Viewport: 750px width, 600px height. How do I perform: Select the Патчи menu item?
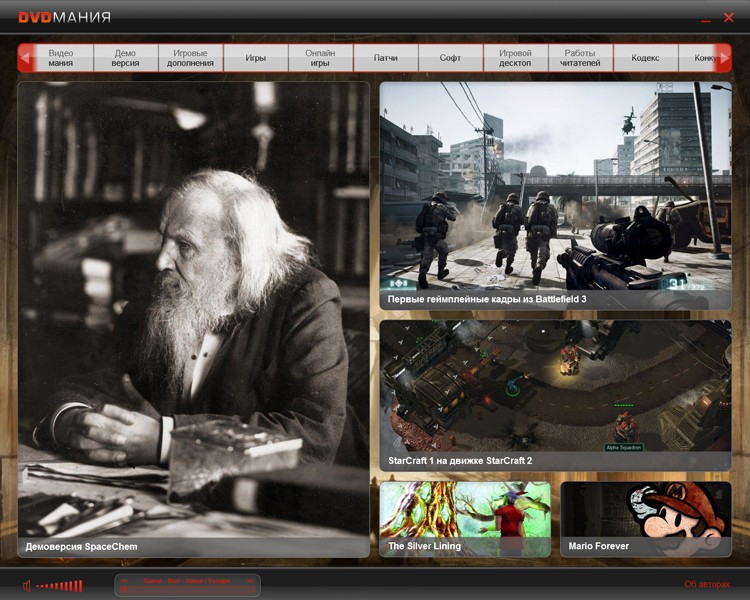(386, 58)
